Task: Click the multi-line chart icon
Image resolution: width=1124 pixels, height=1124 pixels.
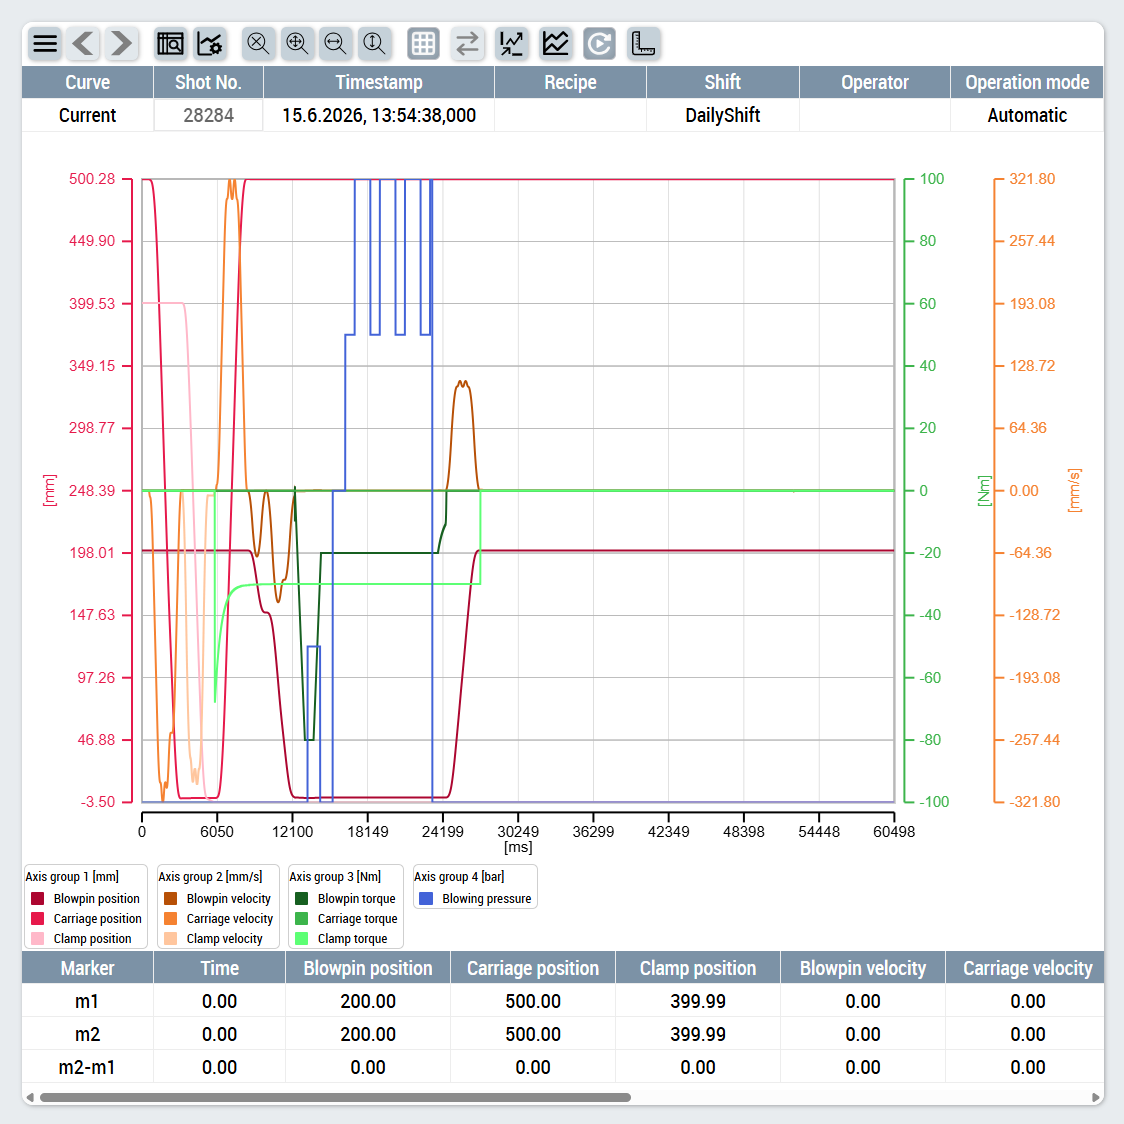Action: point(556,44)
